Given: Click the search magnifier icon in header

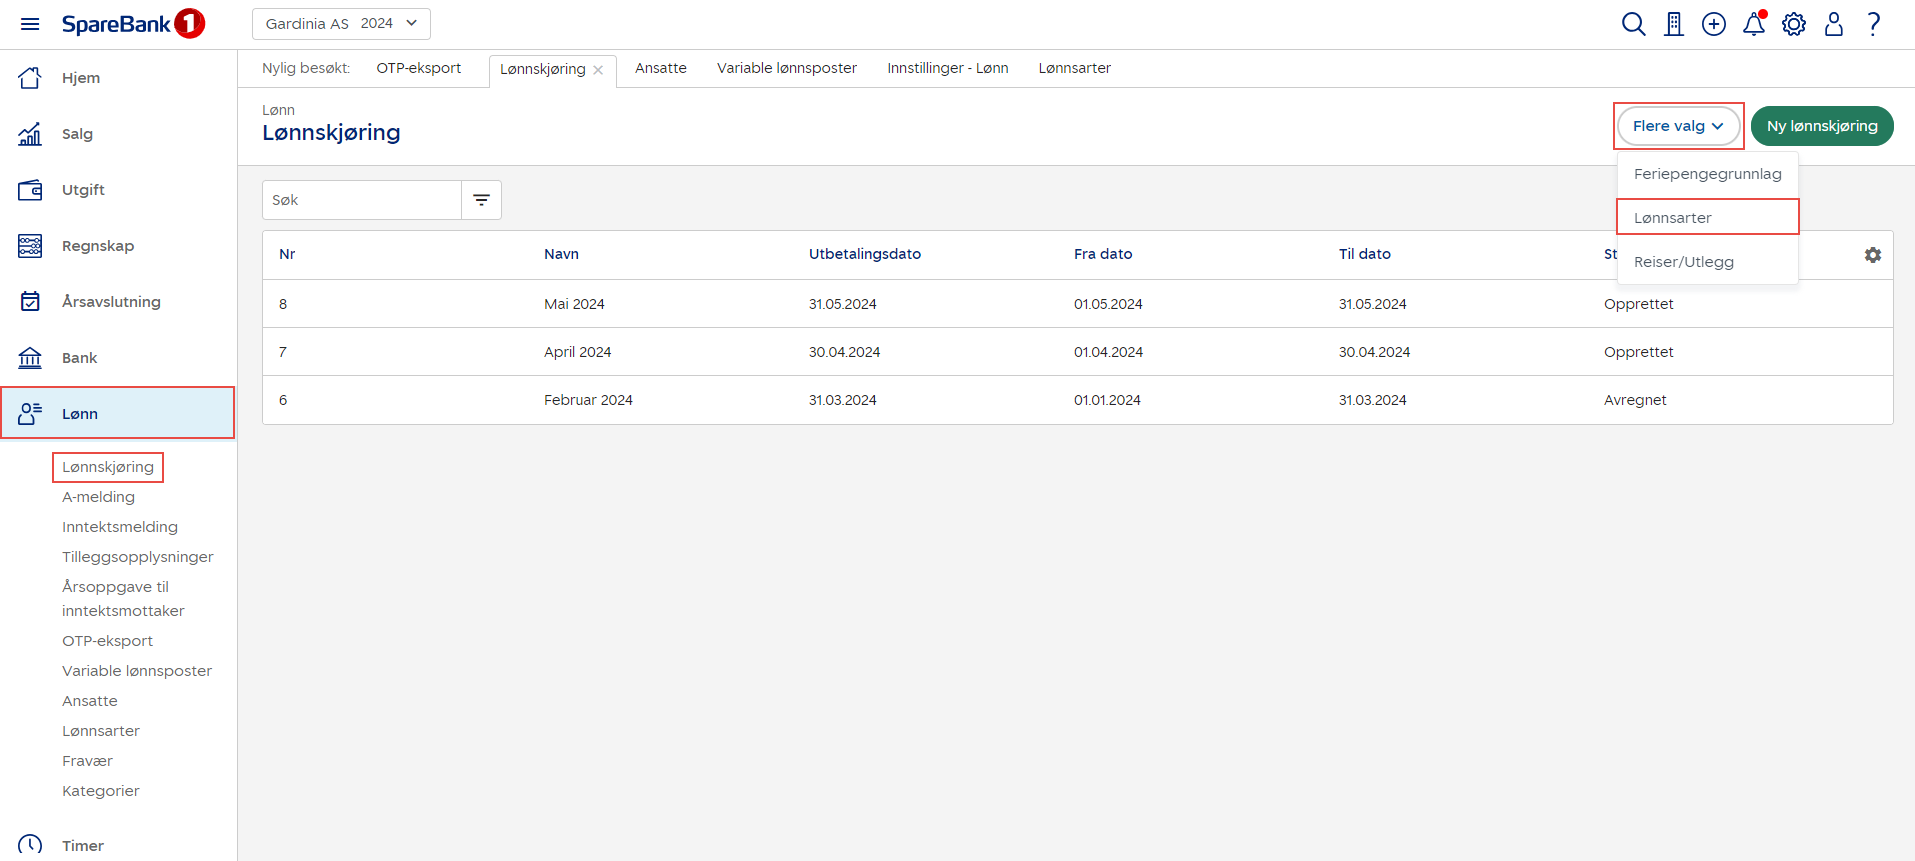Looking at the screenshot, I should pyautogui.click(x=1633, y=24).
